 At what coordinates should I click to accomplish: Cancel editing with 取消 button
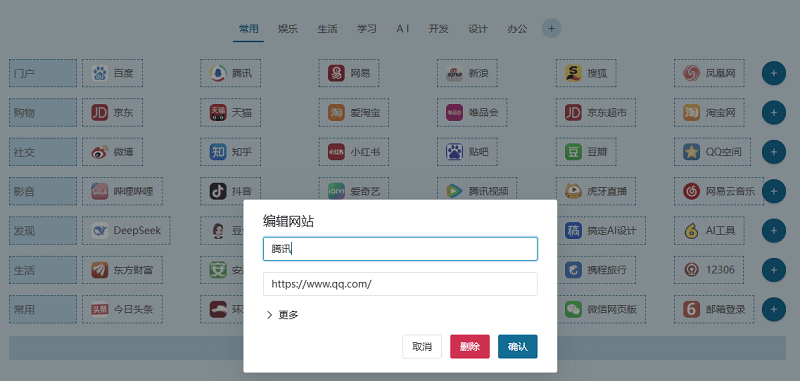(422, 347)
